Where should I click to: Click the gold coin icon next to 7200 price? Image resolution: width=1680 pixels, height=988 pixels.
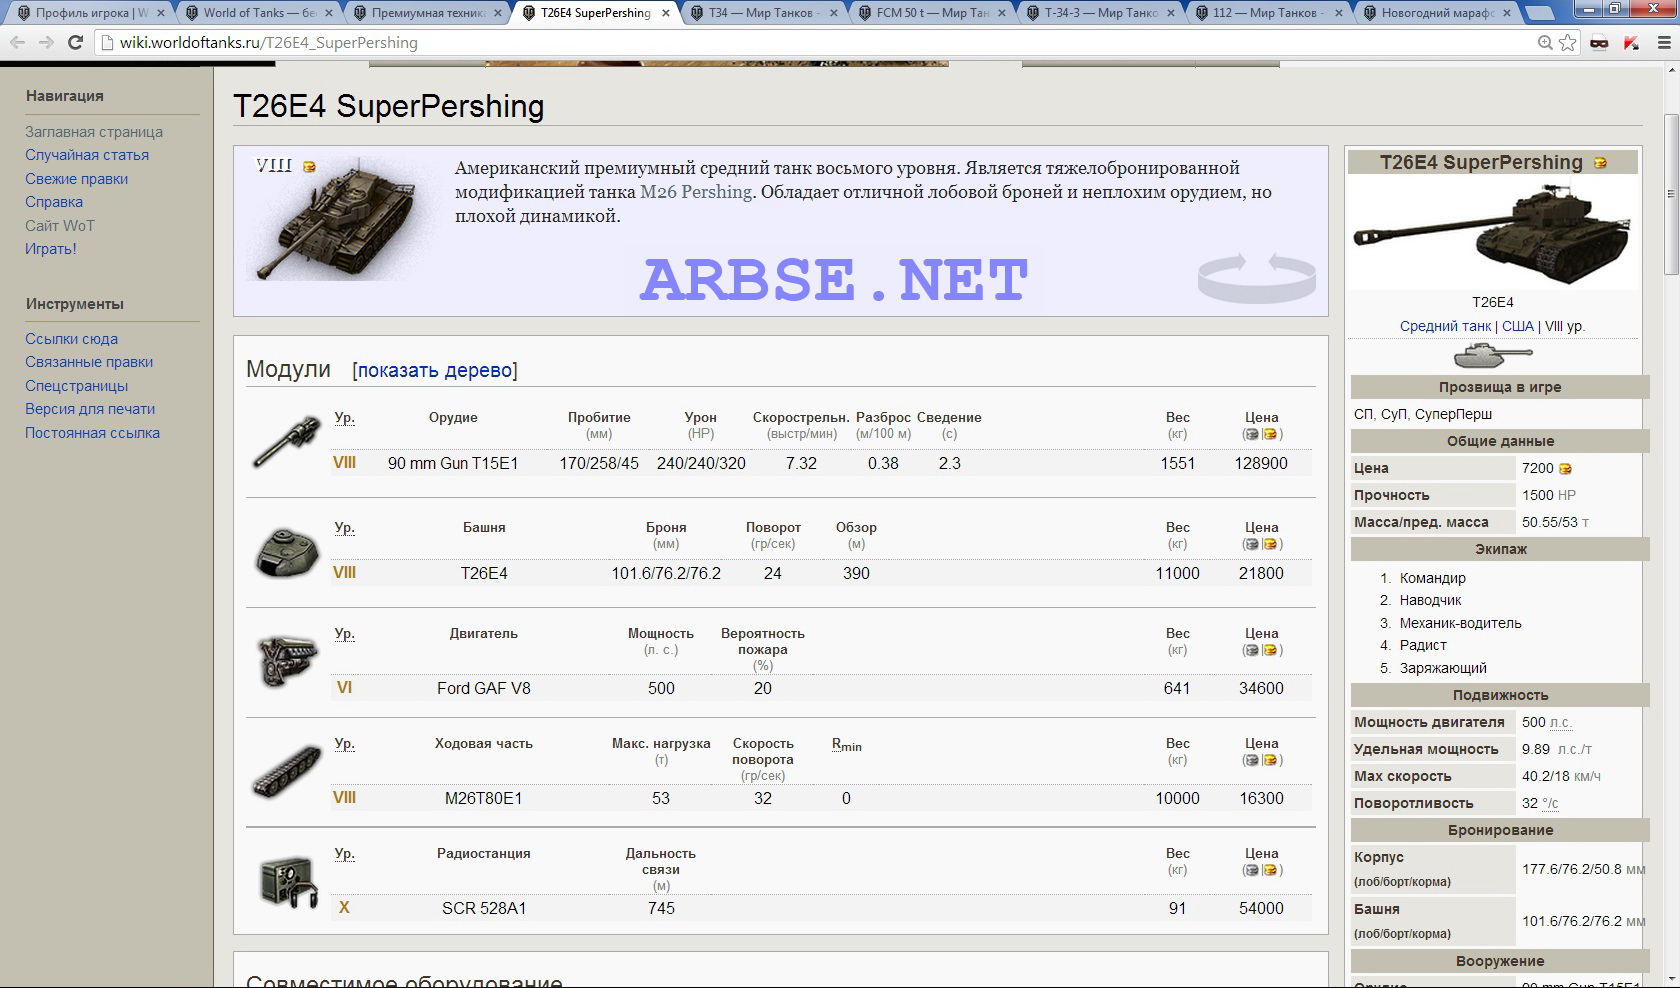point(1566,468)
